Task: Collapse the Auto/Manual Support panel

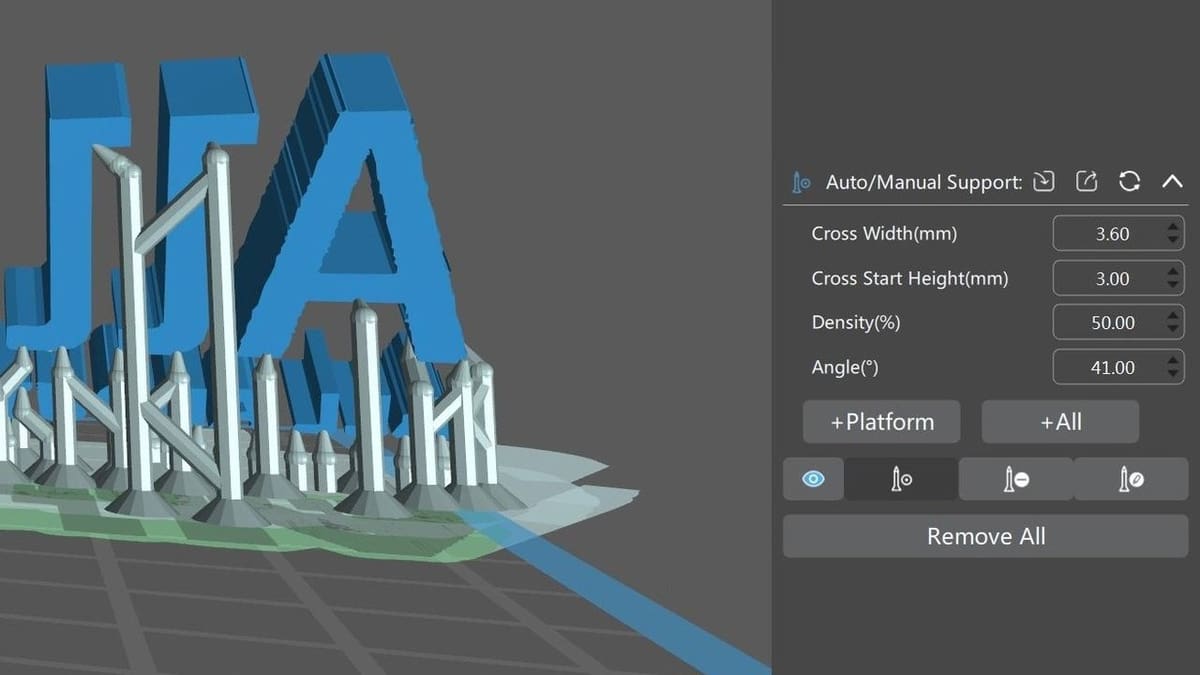Action: click(1172, 181)
